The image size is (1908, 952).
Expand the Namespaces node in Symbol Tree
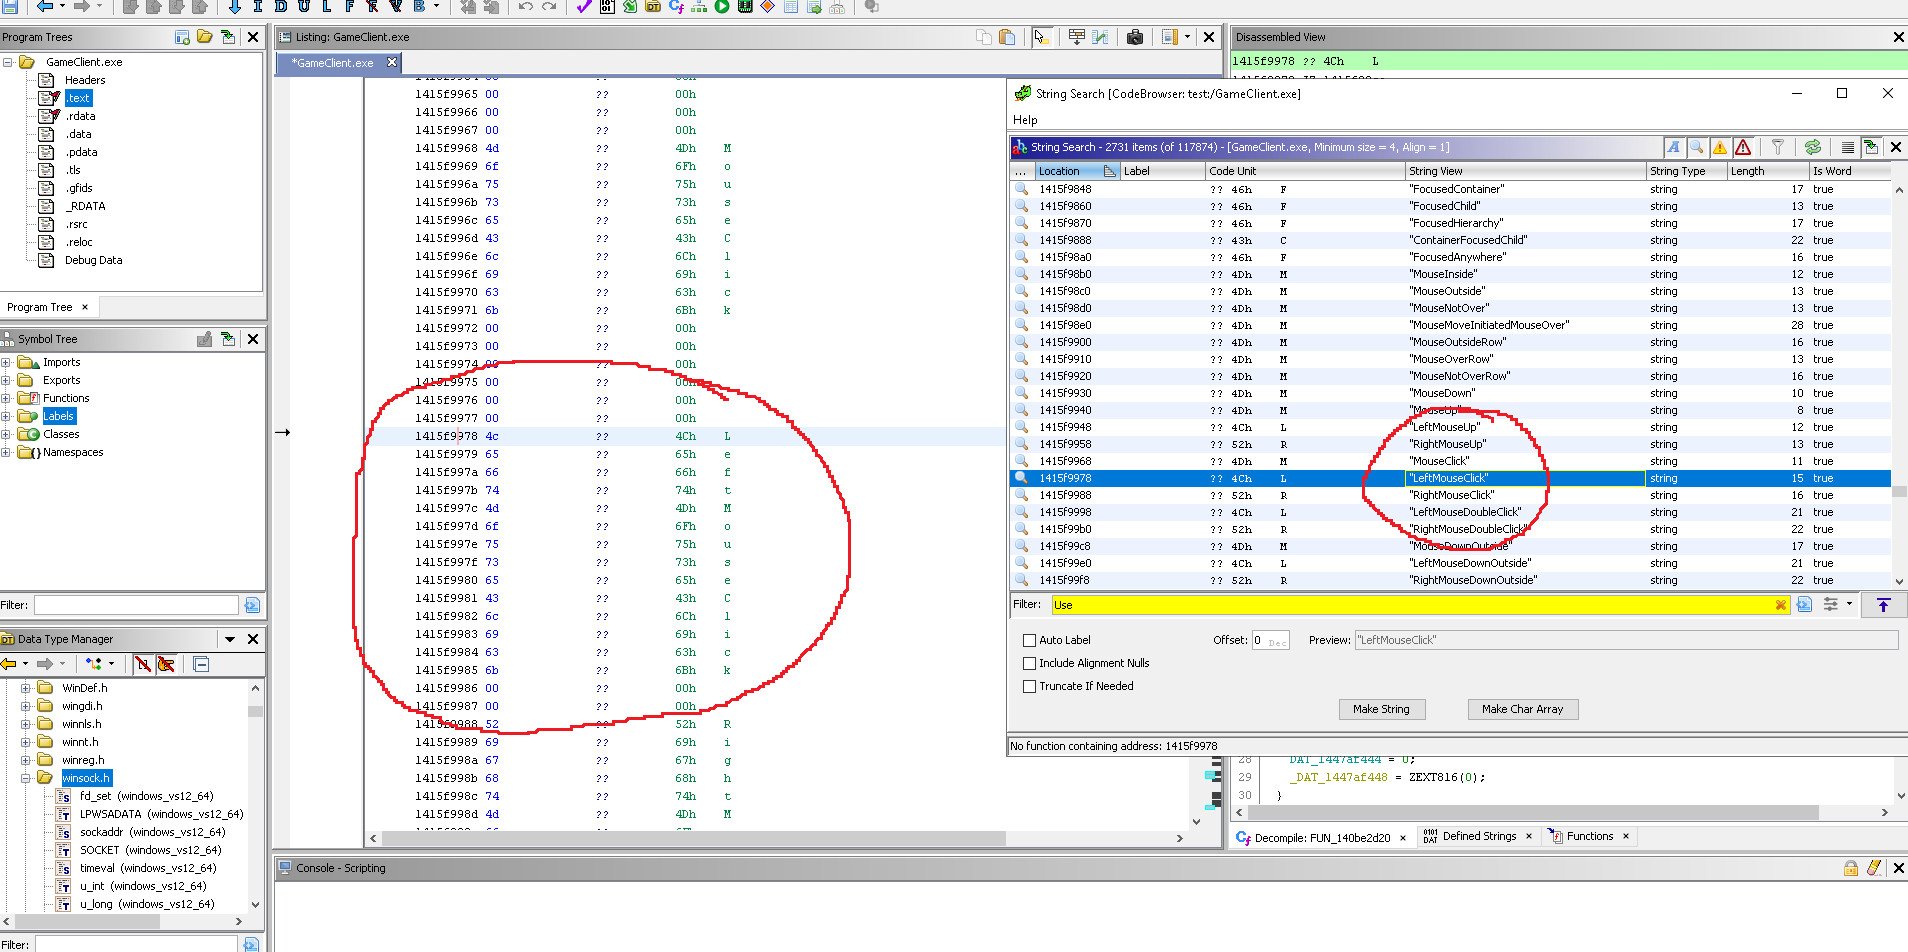point(6,452)
